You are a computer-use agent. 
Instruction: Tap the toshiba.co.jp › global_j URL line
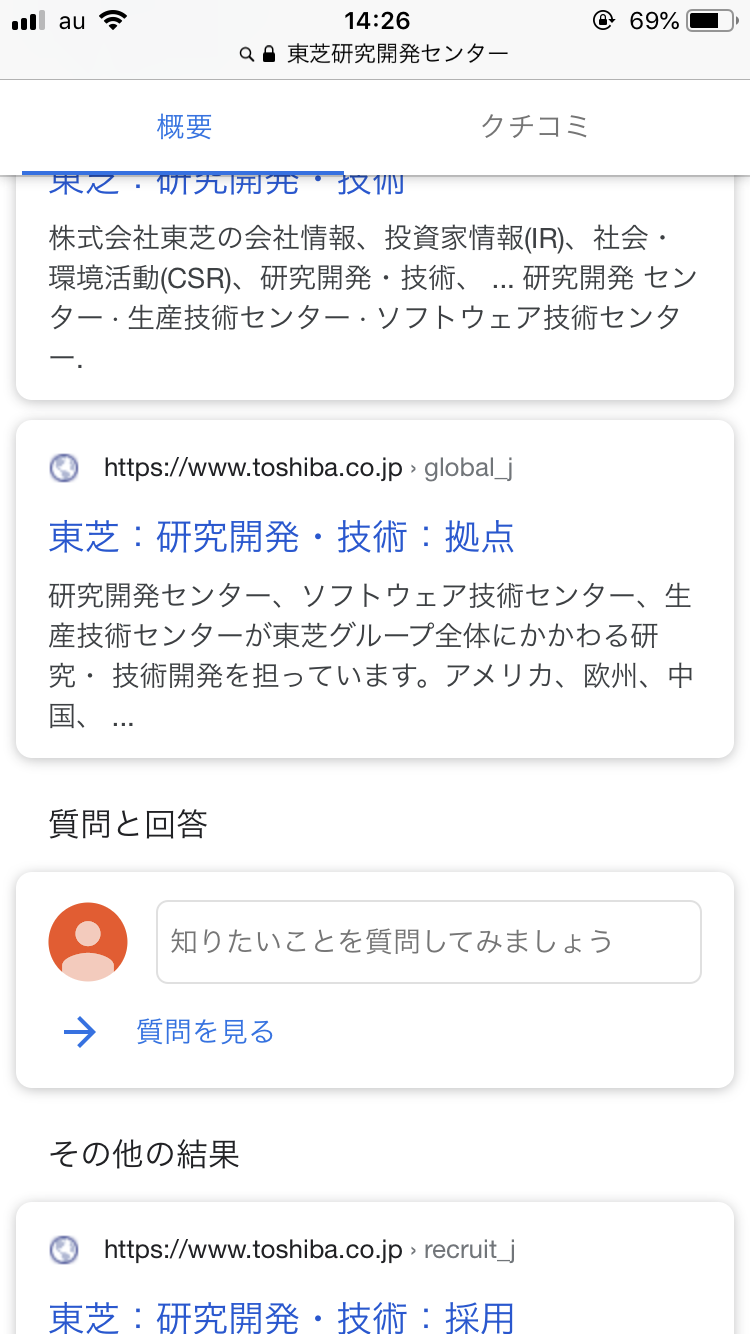tap(308, 467)
